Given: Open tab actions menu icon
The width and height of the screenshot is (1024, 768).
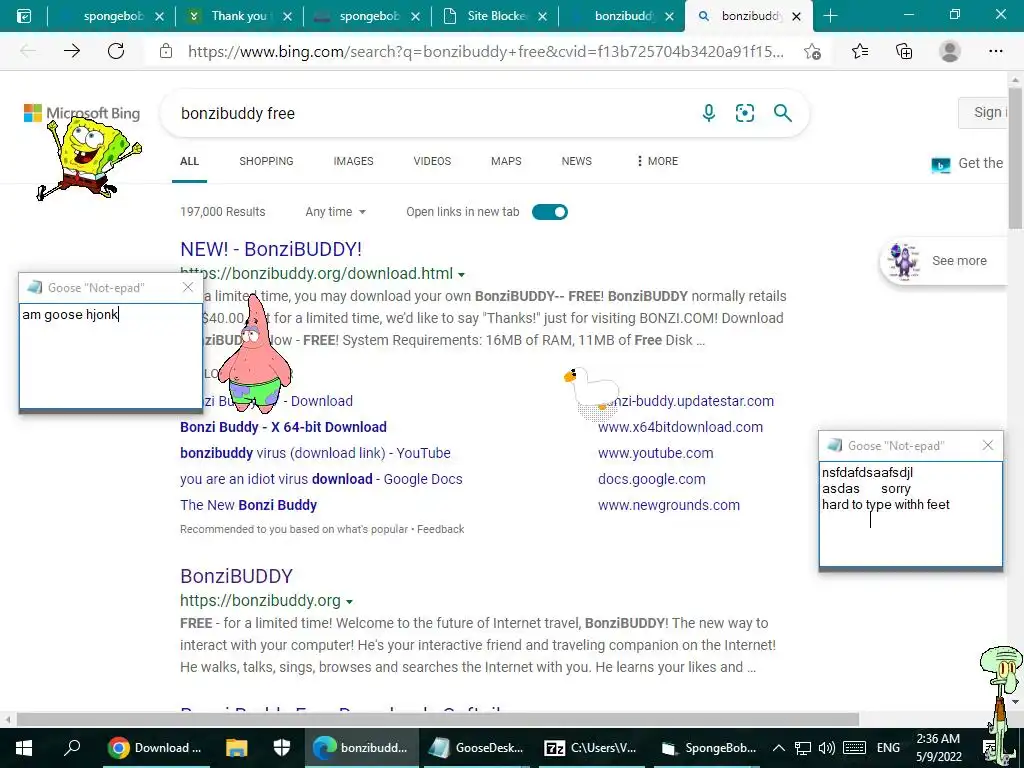Looking at the screenshot, I should [x=24, y=16].
